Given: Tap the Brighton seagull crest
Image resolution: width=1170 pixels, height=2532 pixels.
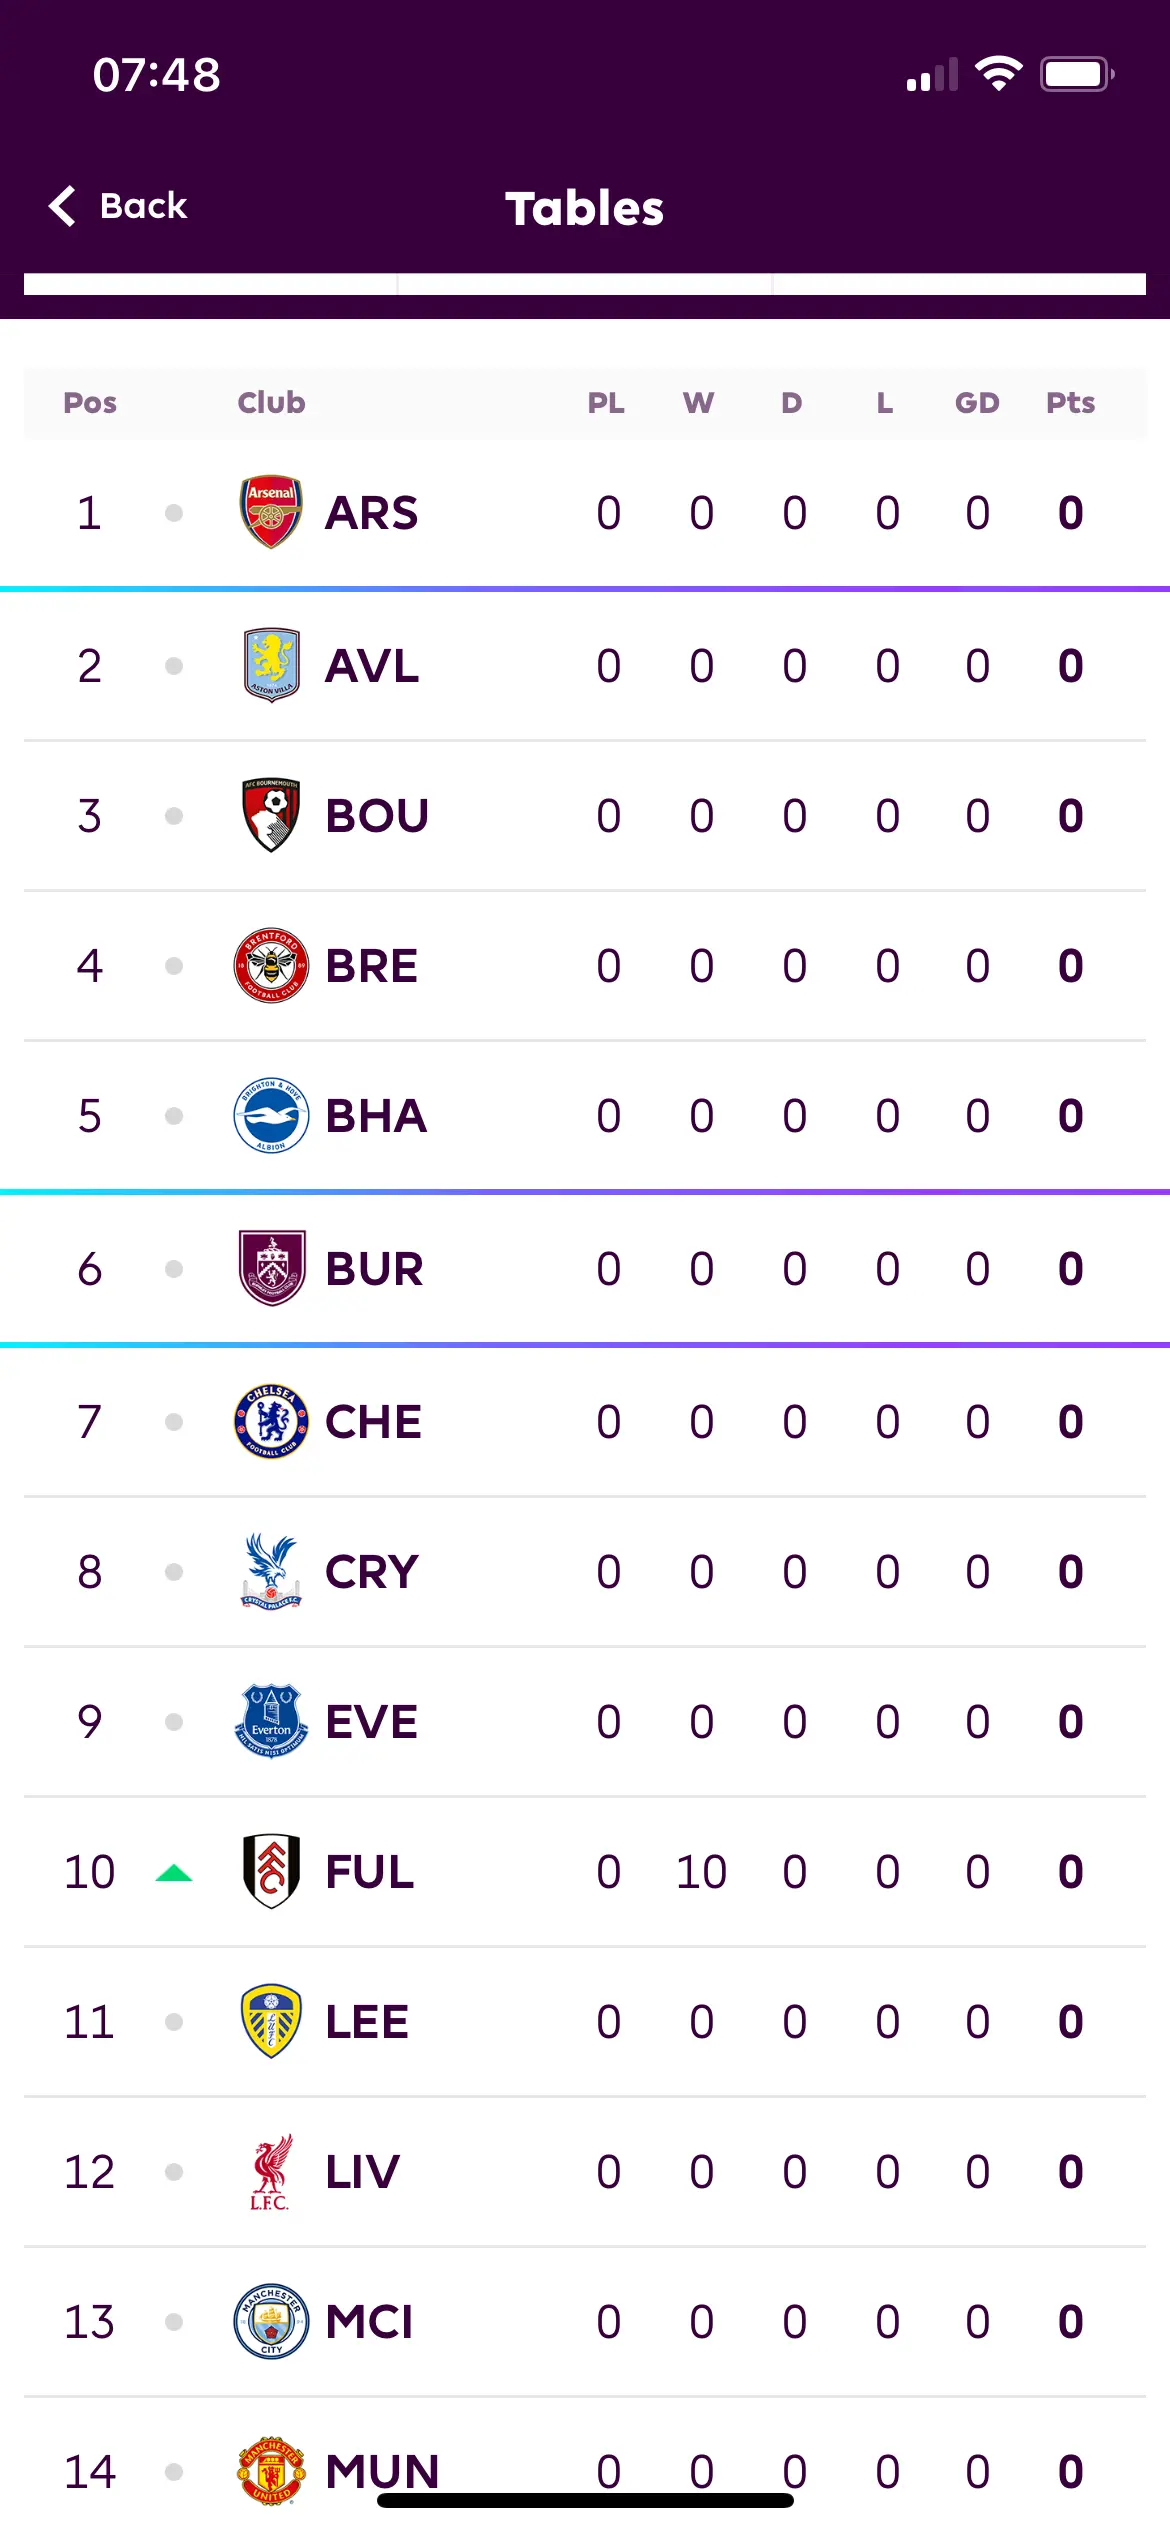Looking at the screenshot, I should click(x=271, y=1115).
